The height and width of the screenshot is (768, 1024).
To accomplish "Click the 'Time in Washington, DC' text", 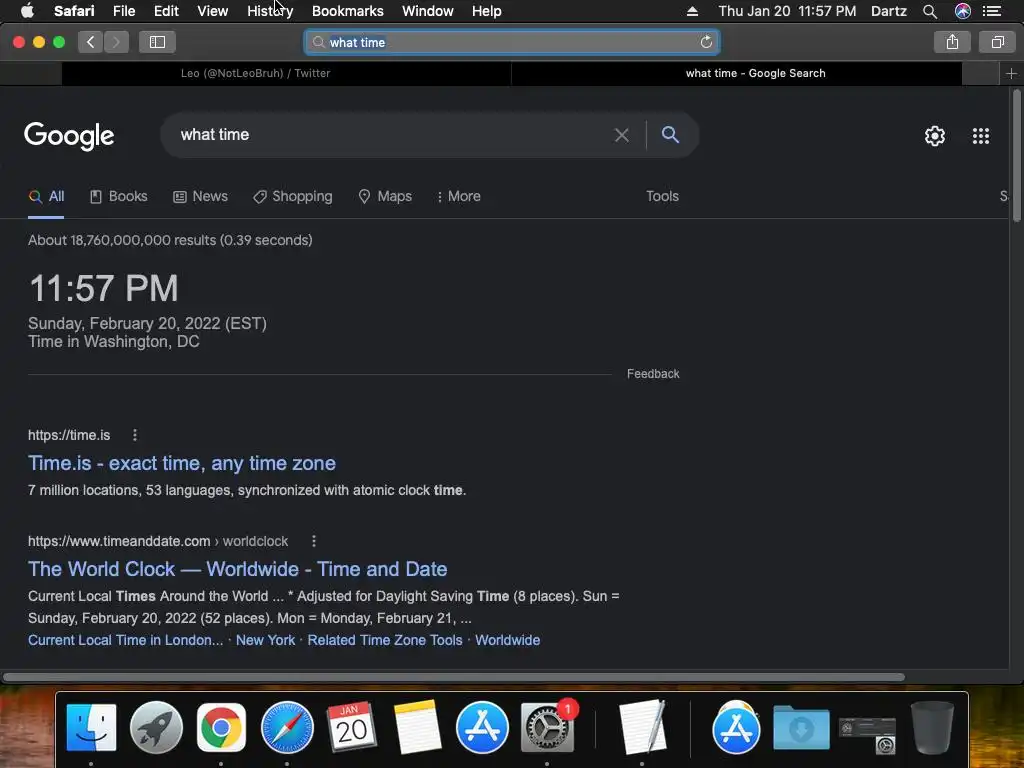I will [x=114, y=342].
